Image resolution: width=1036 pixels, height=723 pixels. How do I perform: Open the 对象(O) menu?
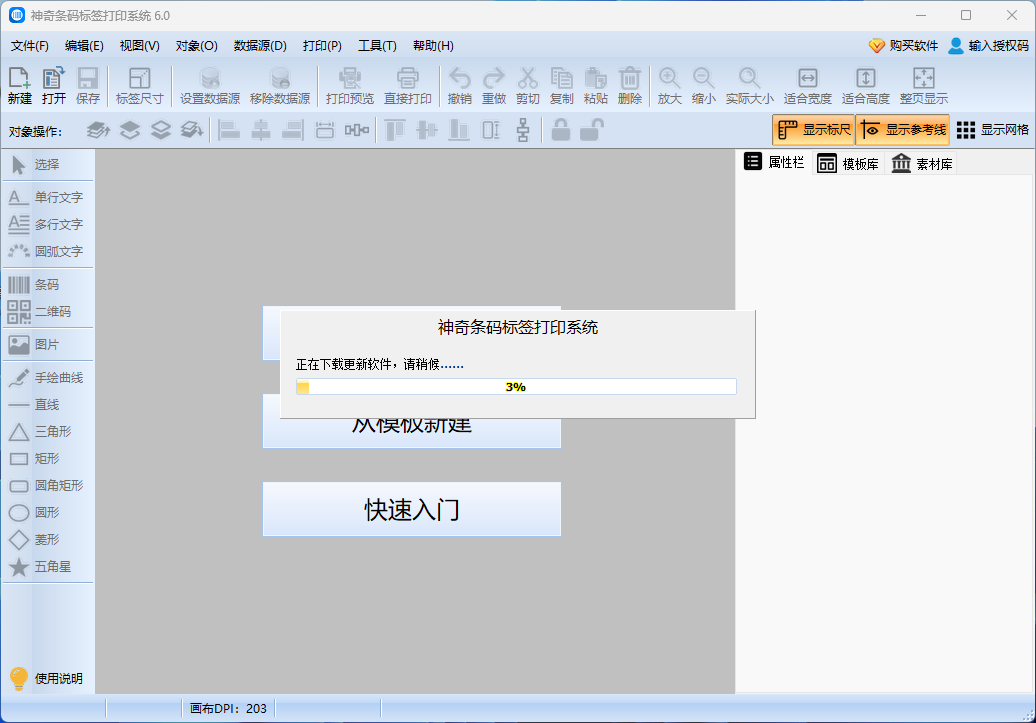[197, 46]
